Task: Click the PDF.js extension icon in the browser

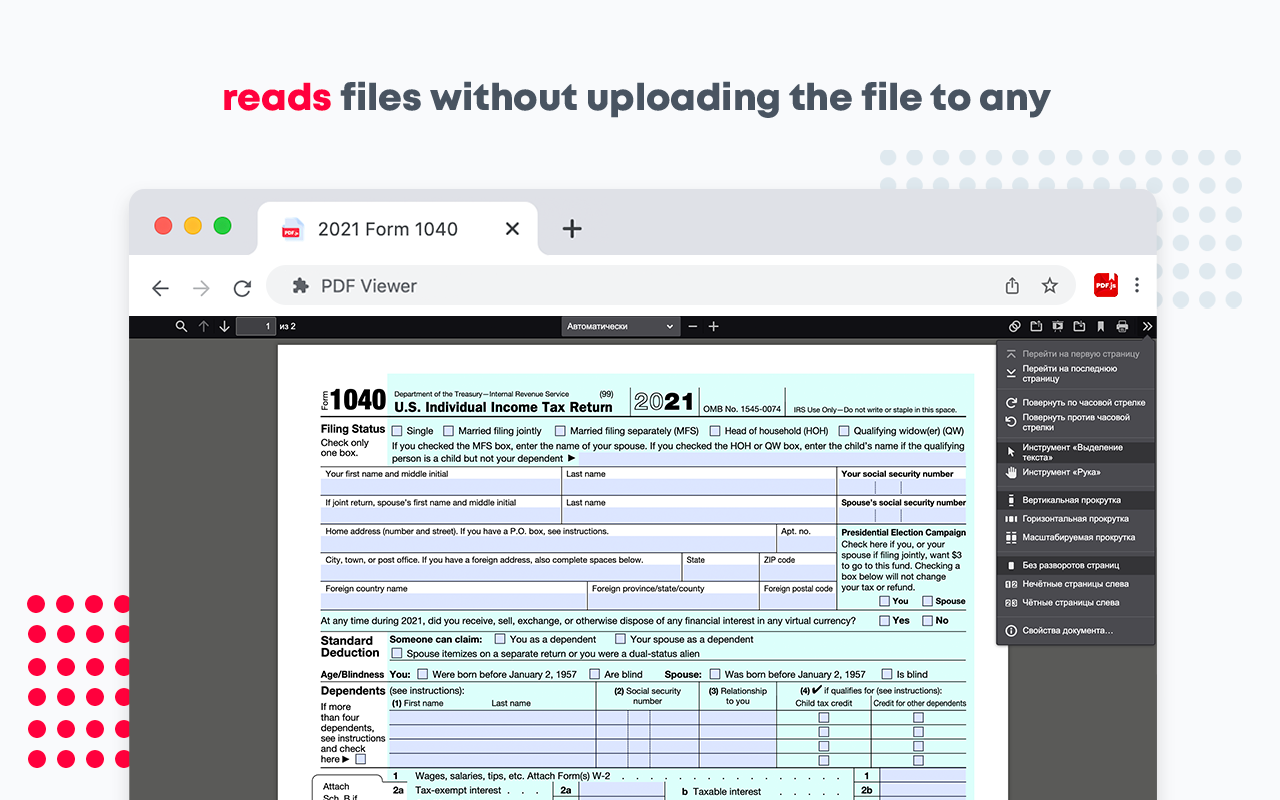Action: click(1105, 285)
